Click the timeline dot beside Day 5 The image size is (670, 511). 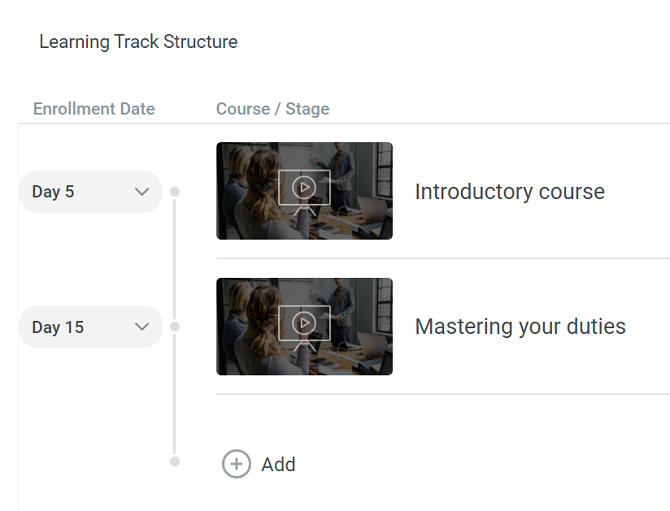(x=175, y=191)
